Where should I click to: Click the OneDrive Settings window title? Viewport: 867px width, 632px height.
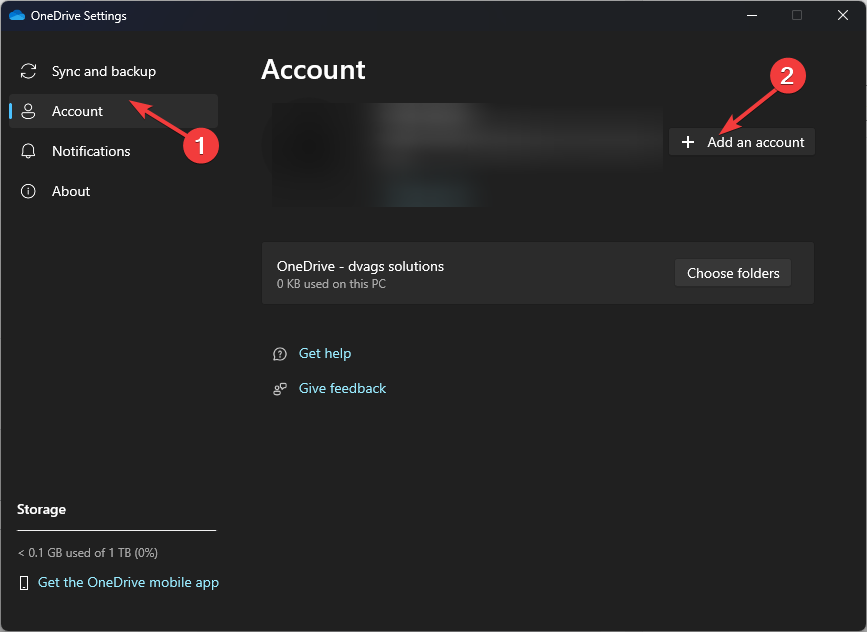(x=79, y=16)
